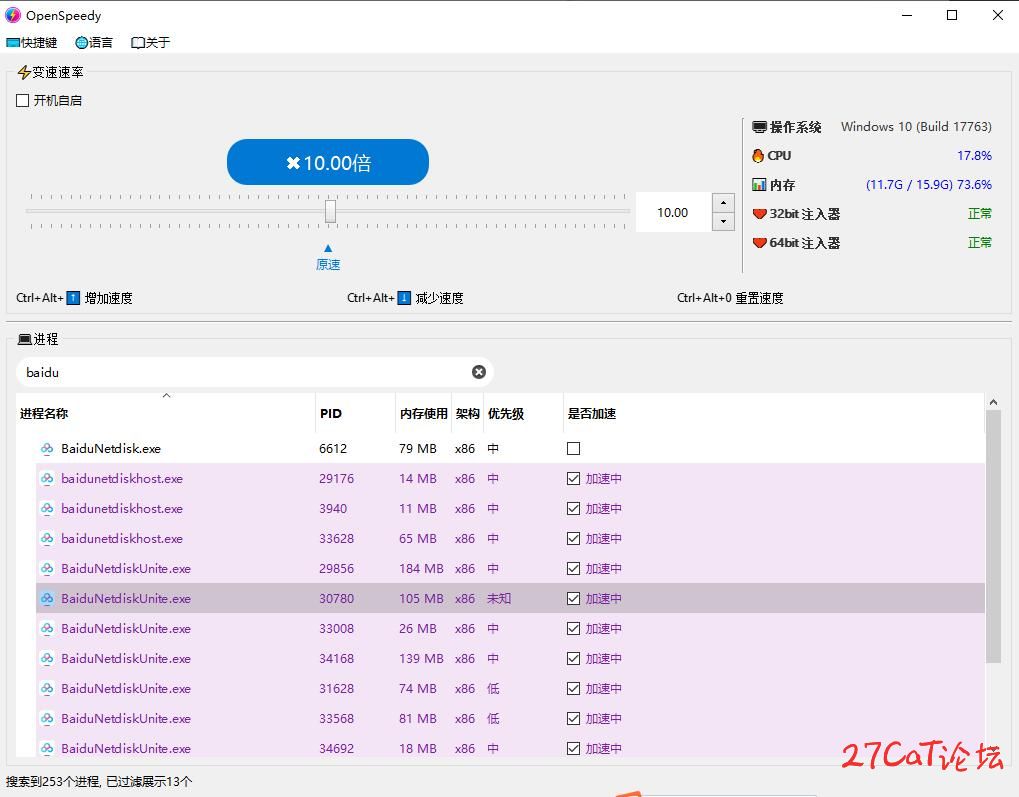1019x797 pixels.
Task: Click the 原速 original speed marker
Action: coord(328,258)
